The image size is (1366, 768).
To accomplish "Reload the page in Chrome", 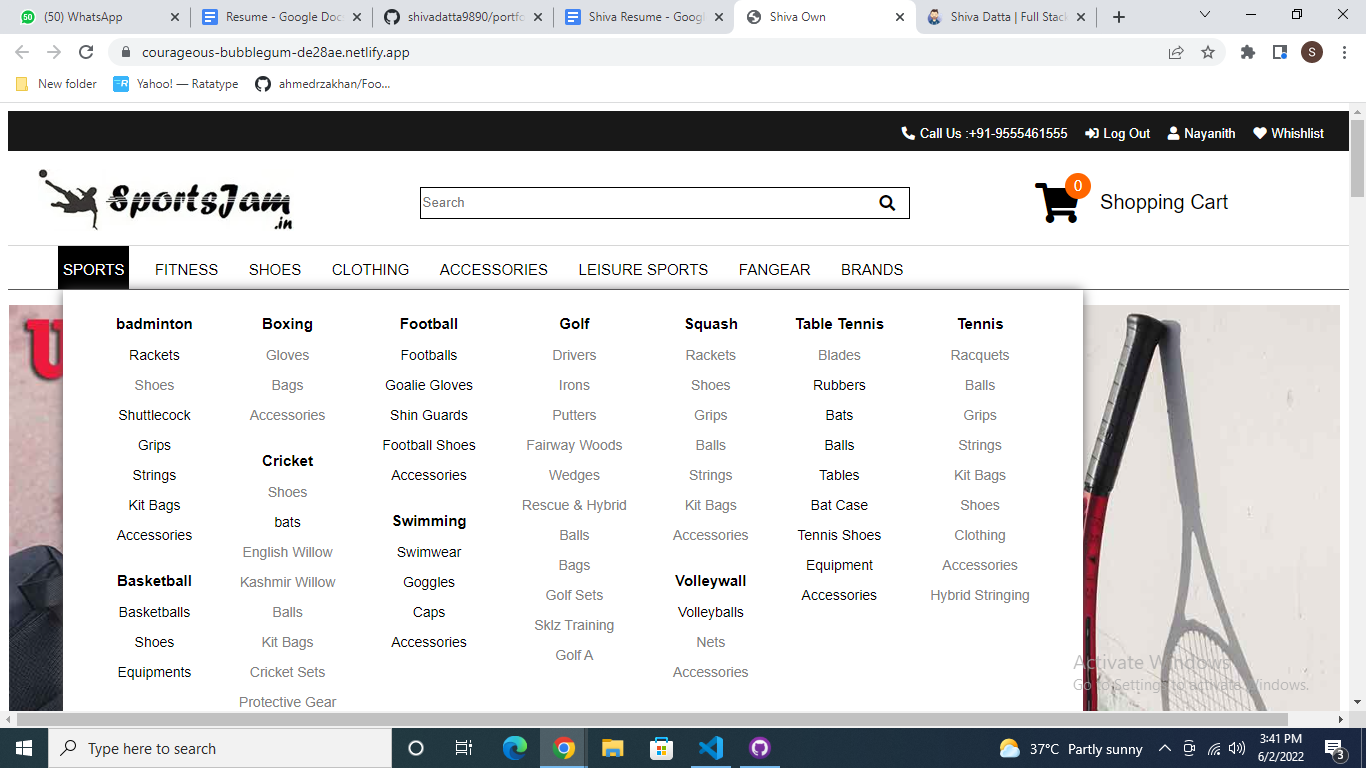I will [86, 52].
